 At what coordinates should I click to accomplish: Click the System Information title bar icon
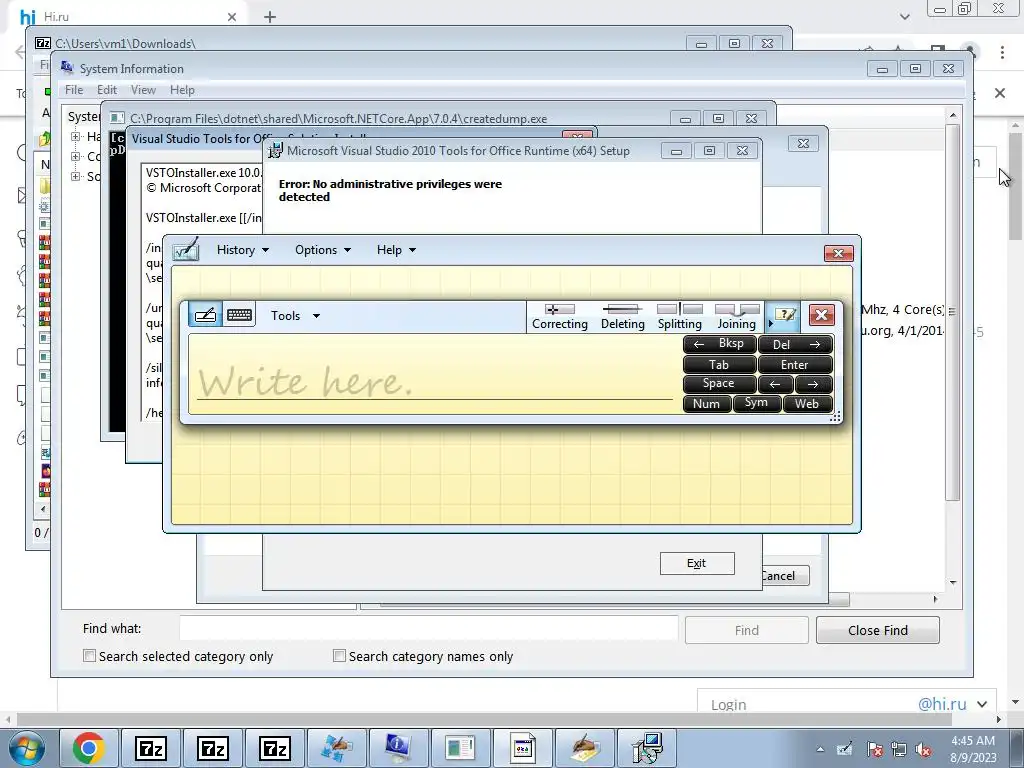(67, 68)
